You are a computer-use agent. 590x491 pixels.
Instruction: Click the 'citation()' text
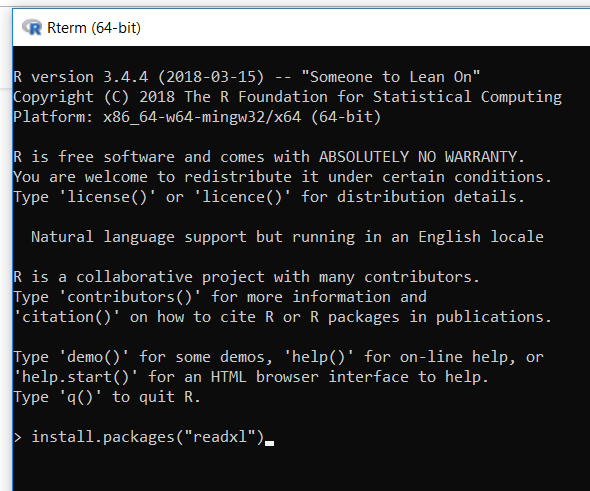[67, 317]
